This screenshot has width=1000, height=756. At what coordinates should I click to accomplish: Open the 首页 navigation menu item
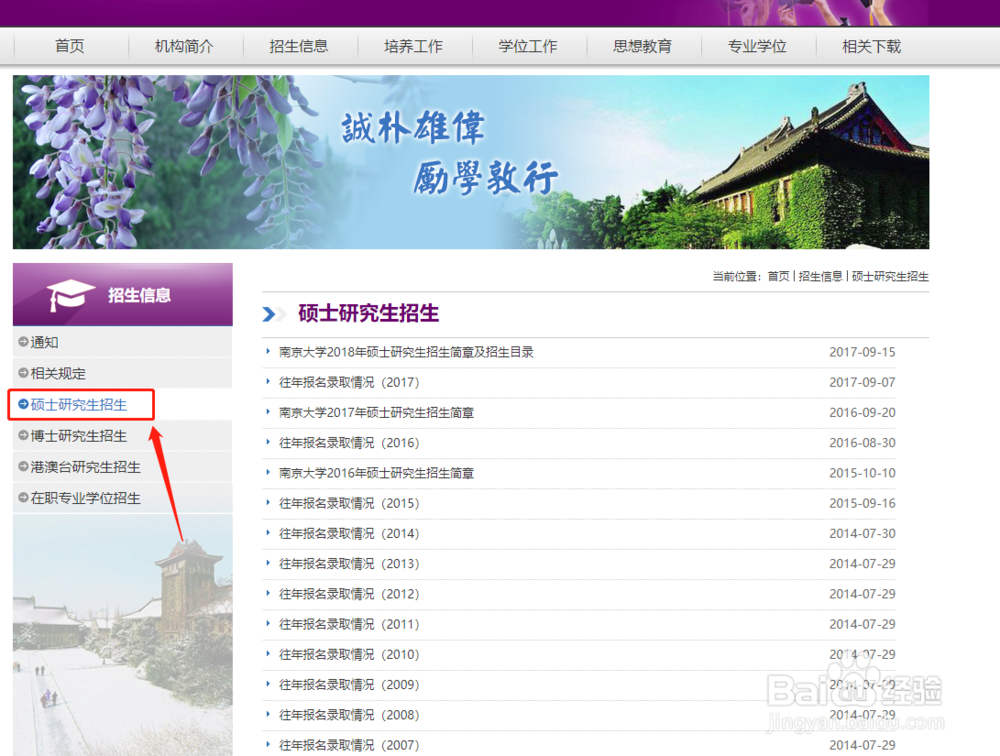tap(70, 46)
